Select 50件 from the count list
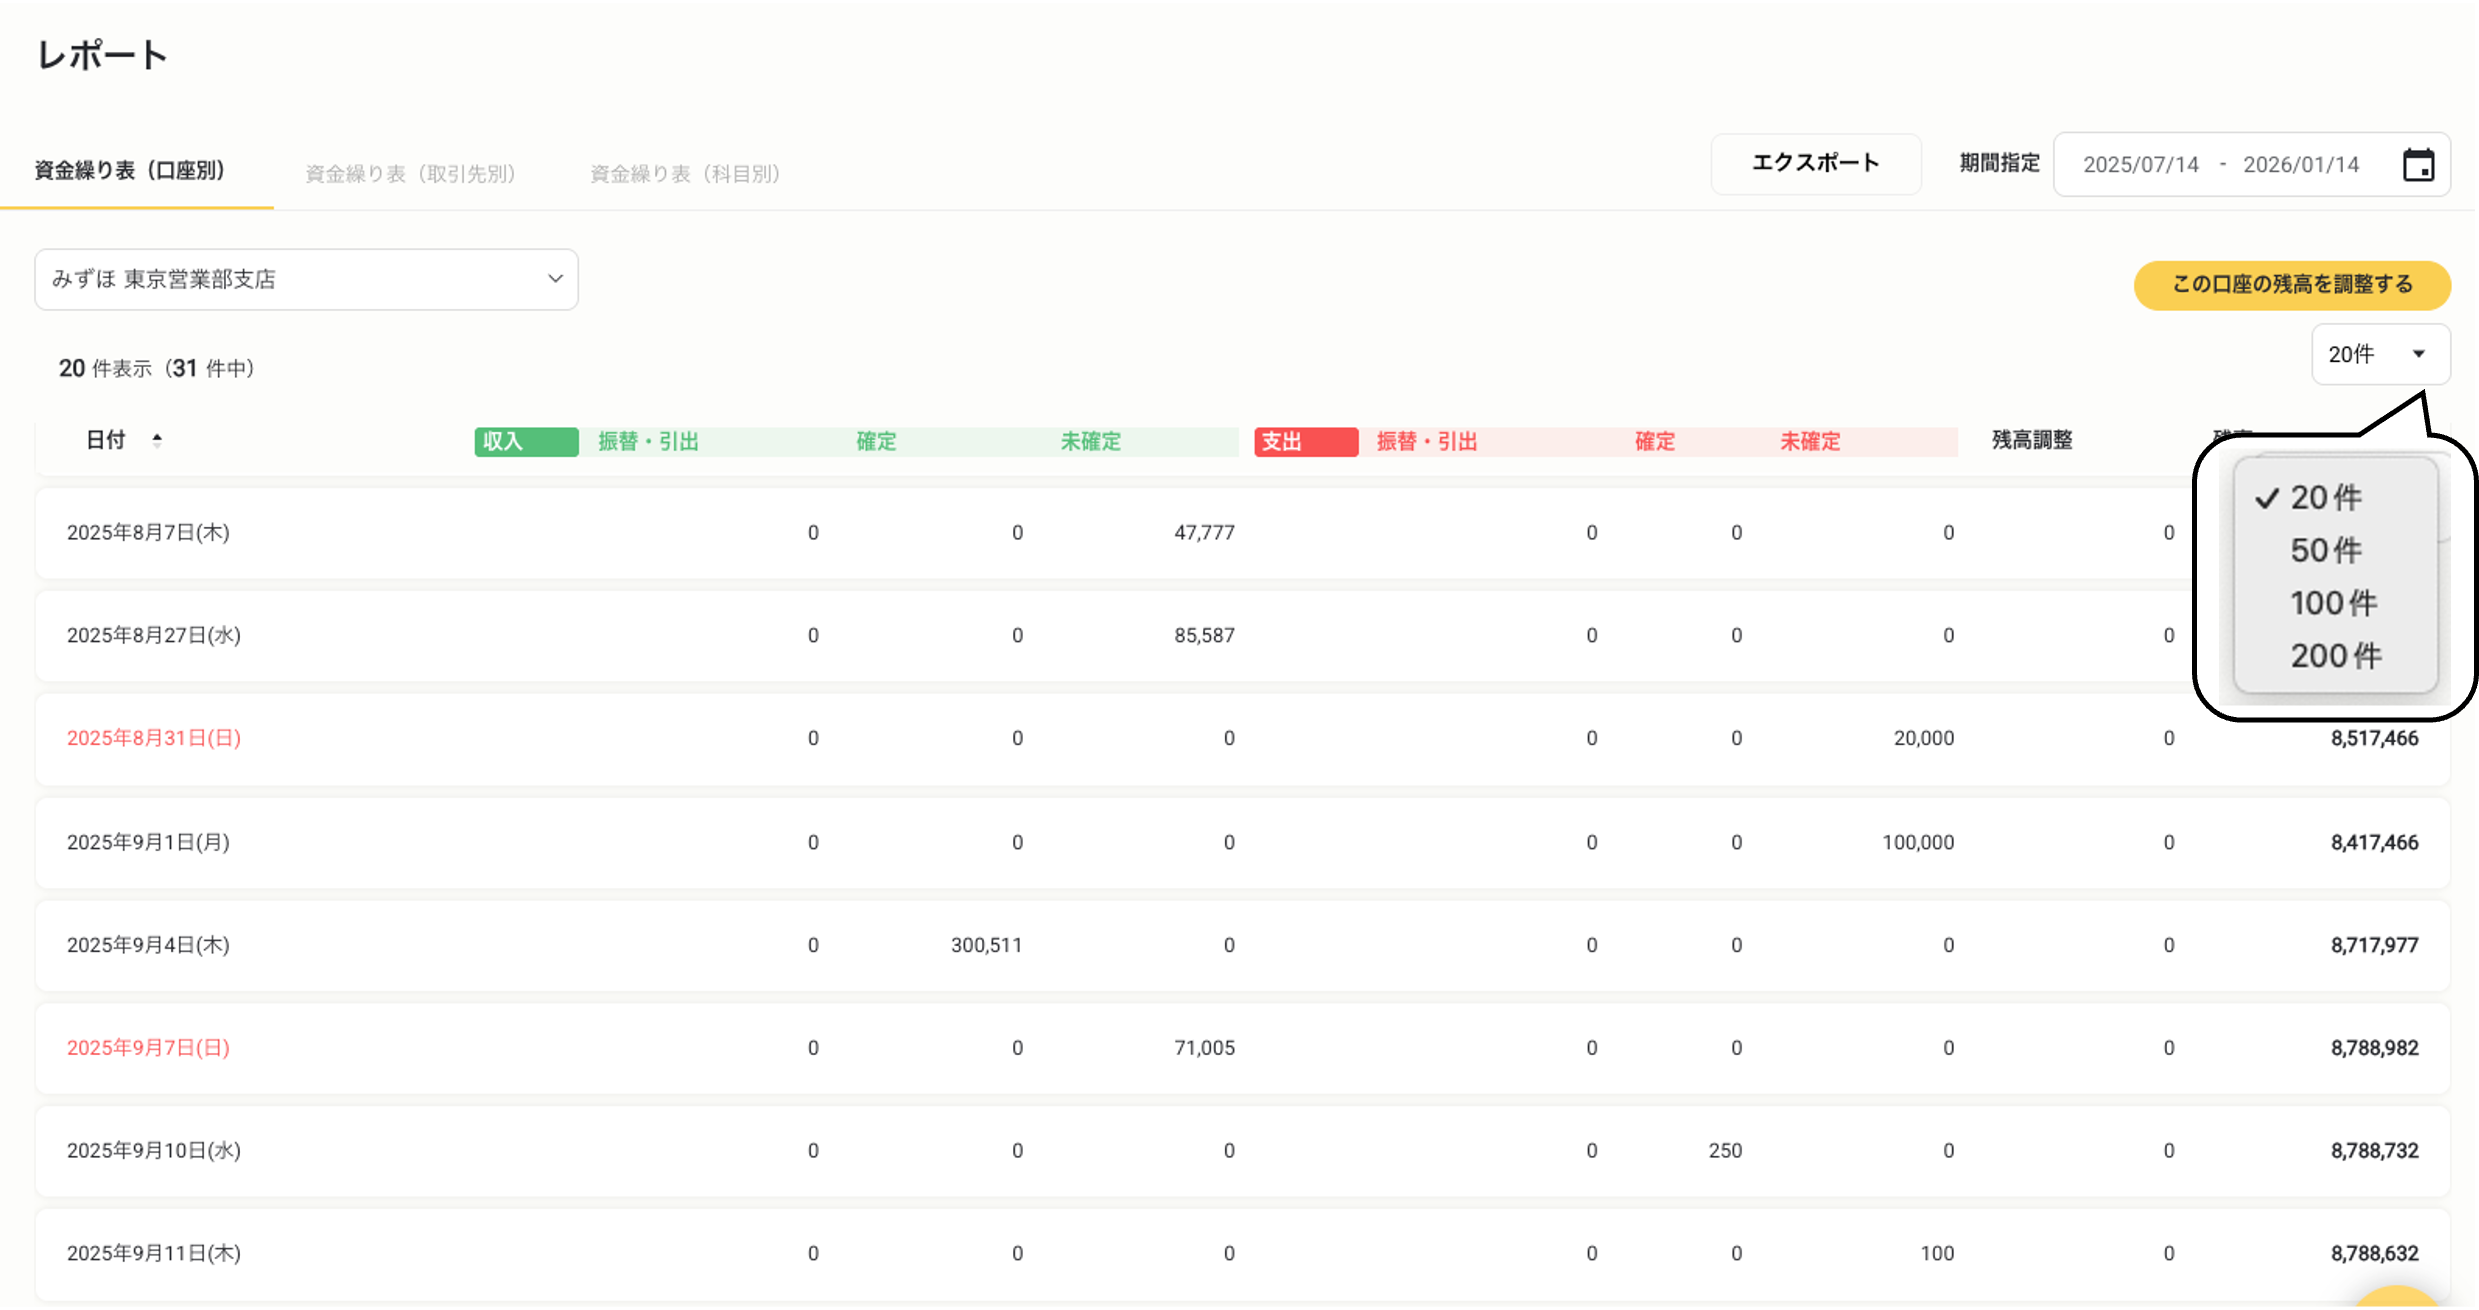 coord(2326,550)
